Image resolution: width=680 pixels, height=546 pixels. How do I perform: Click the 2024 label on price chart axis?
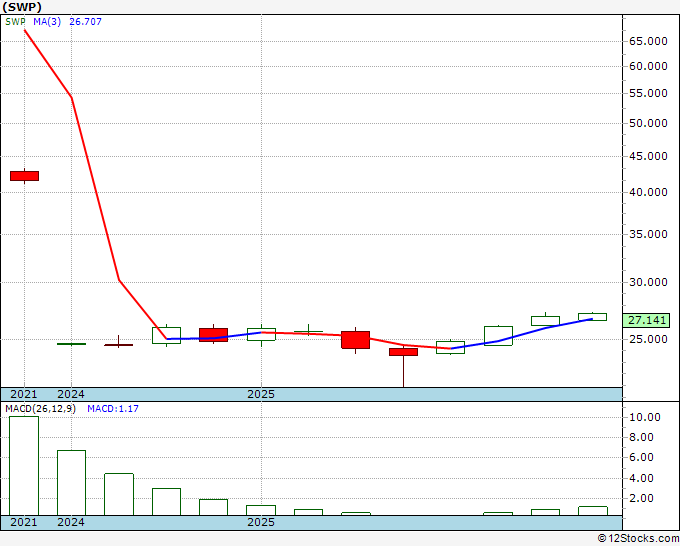(71, 394)
